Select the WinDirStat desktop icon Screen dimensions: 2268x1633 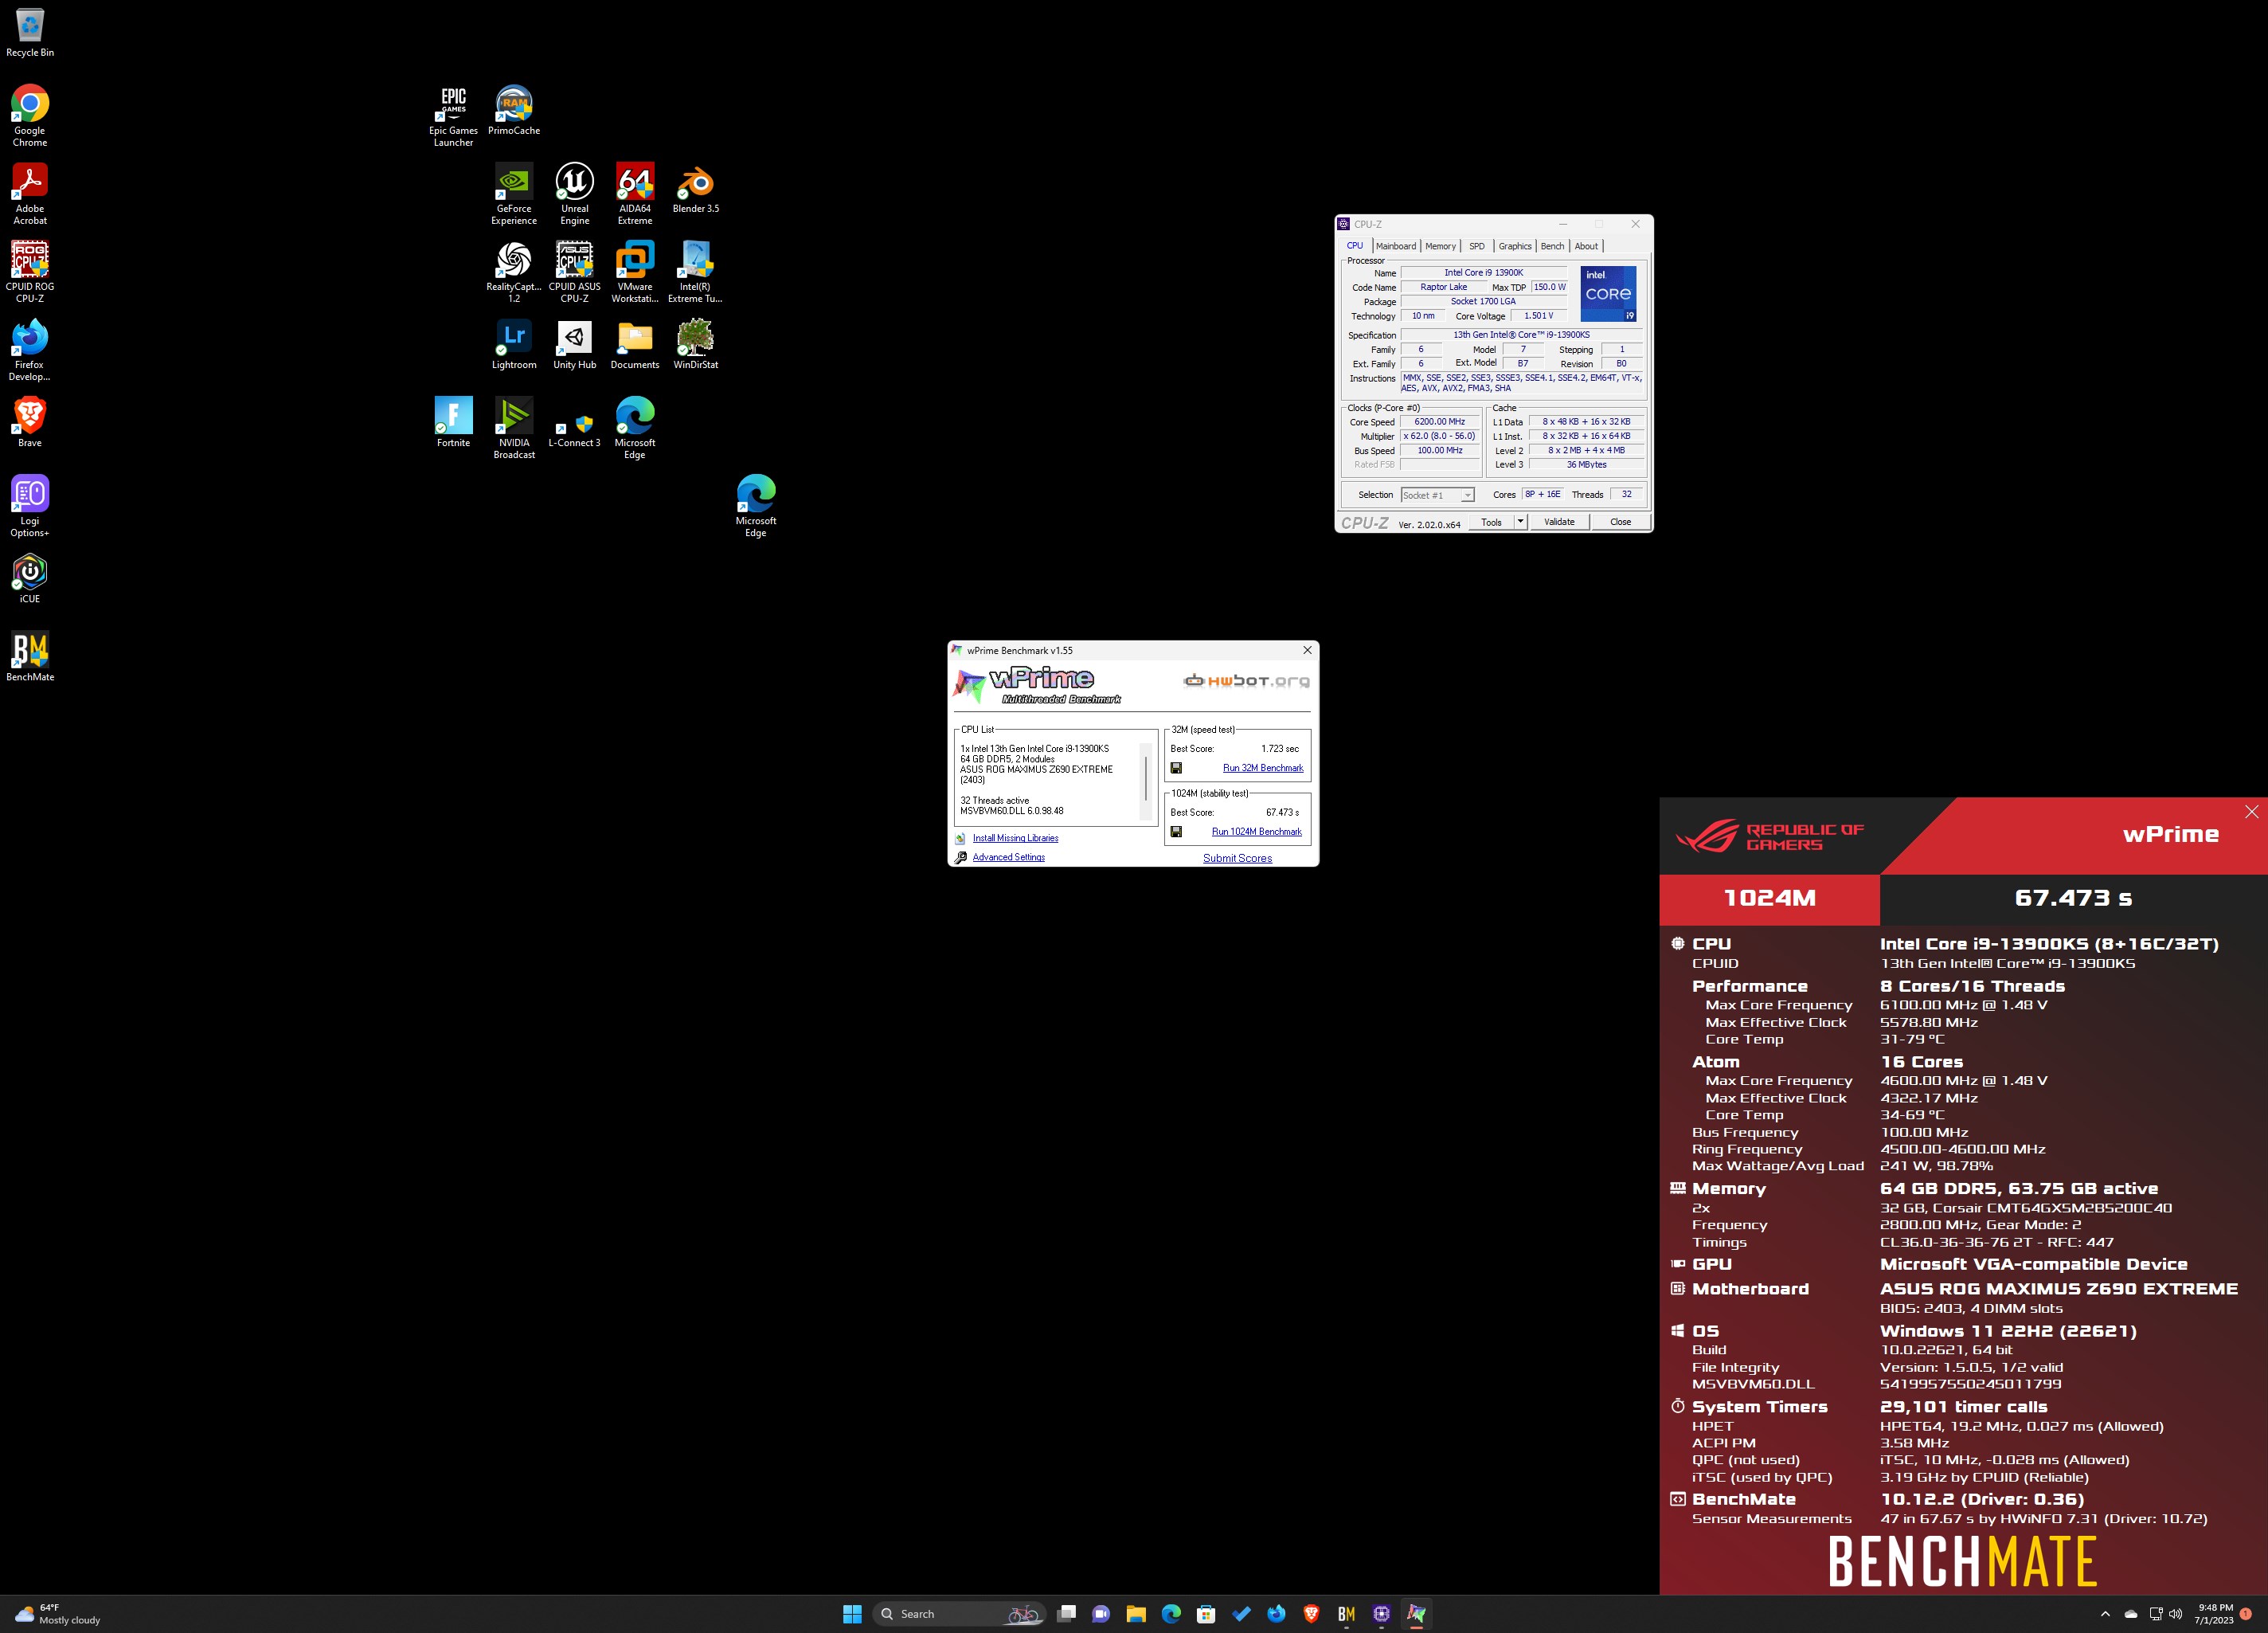696,345
